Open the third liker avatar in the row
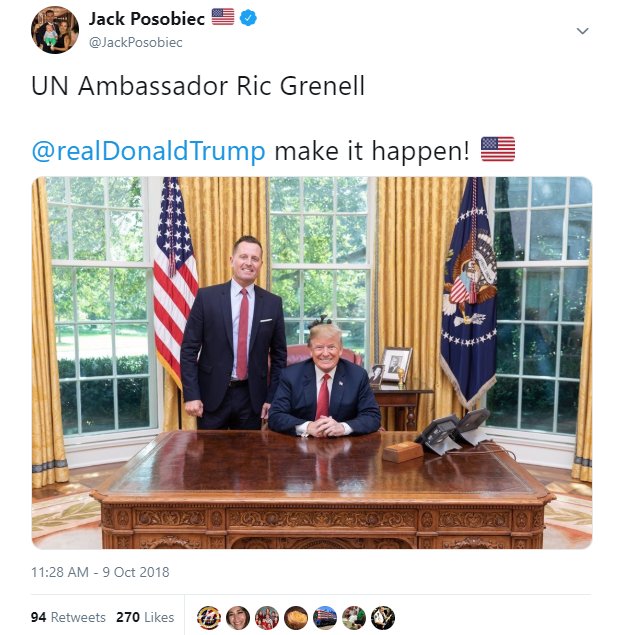 [267, 618]
